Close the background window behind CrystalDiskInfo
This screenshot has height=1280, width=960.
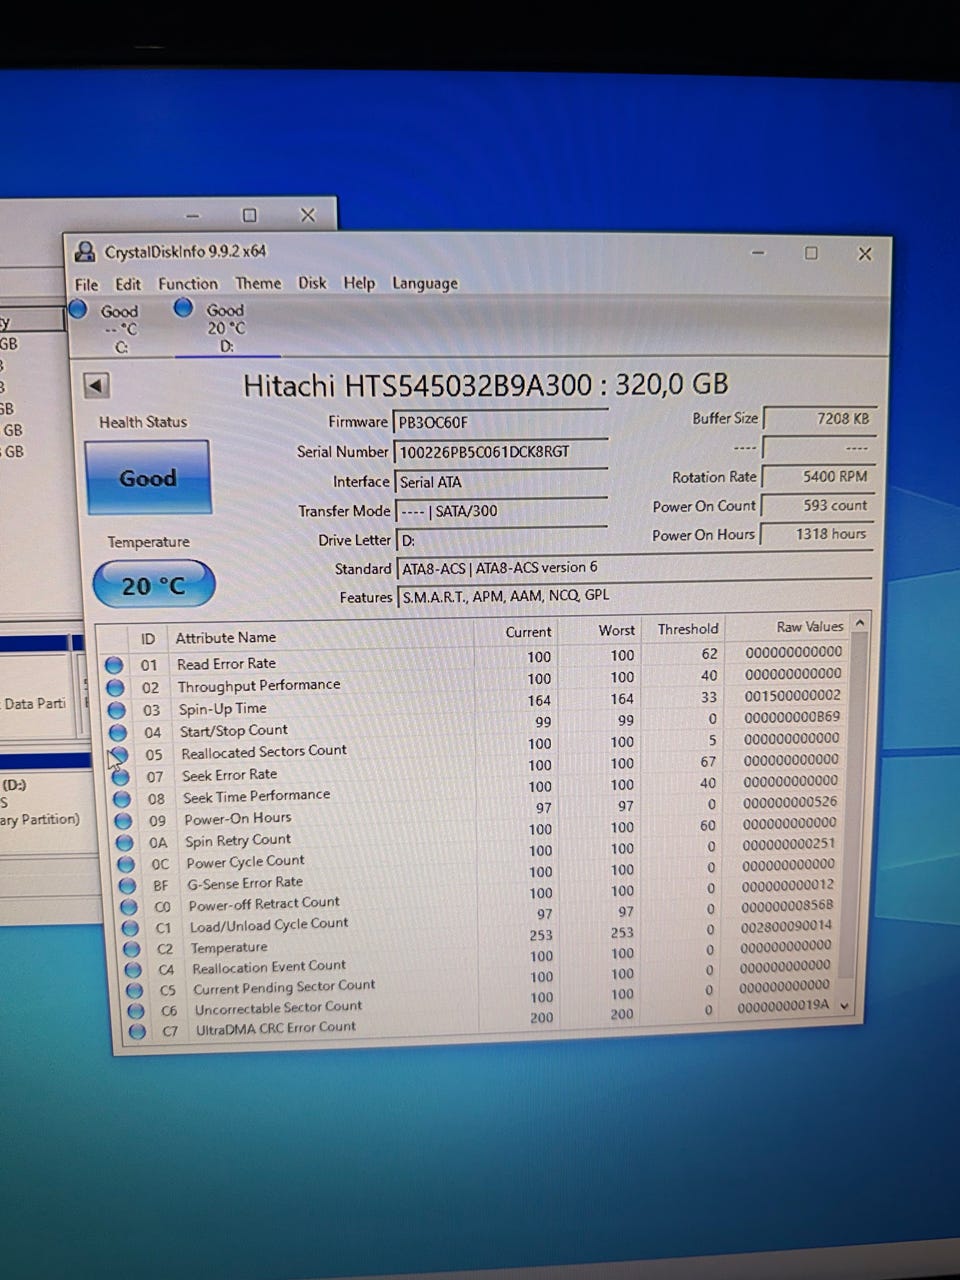[308, 215]
